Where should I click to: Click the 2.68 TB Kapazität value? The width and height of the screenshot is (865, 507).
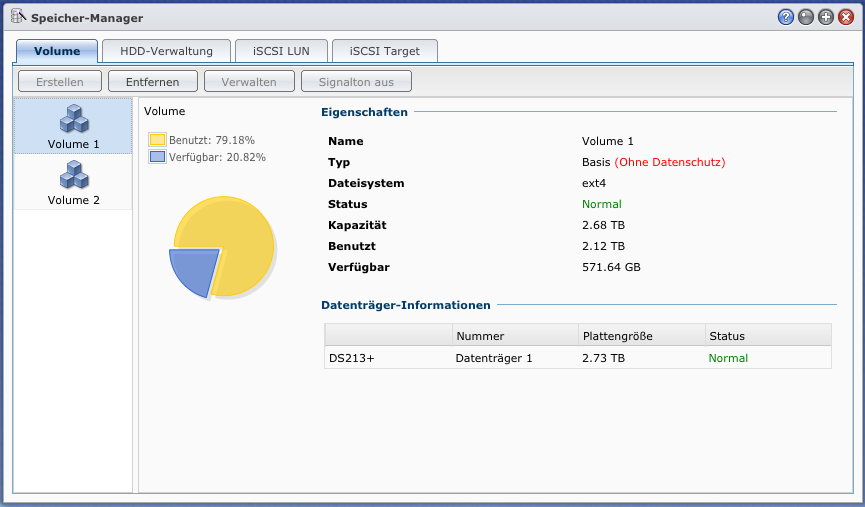pos(604,225)
